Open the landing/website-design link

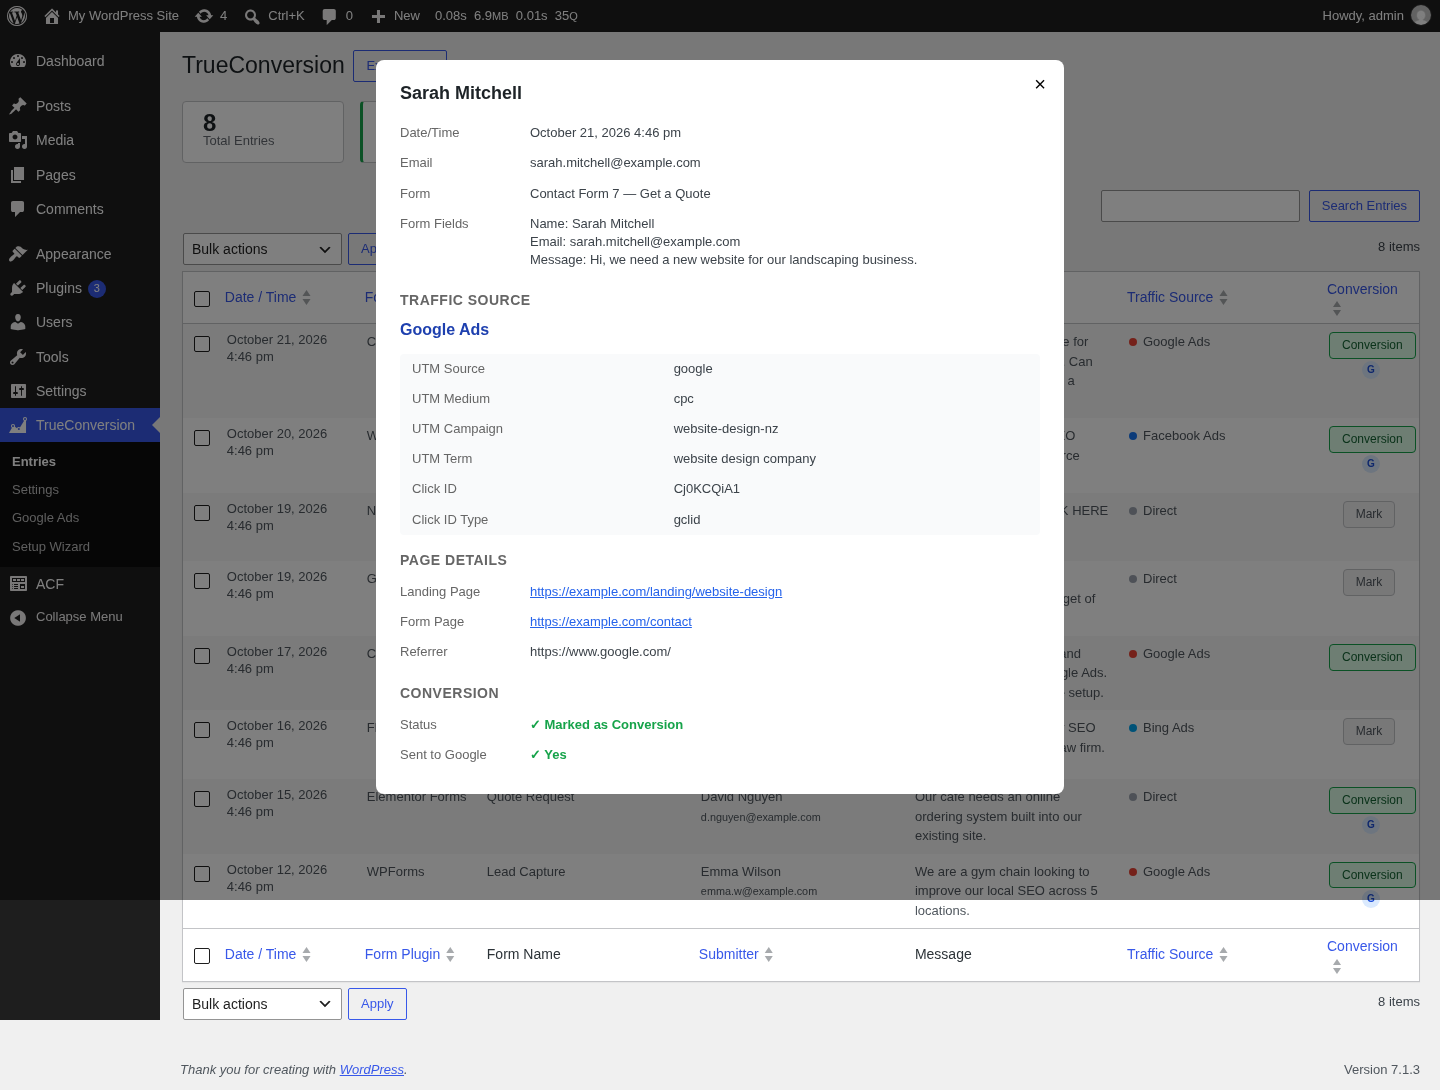tap(656, 592)
